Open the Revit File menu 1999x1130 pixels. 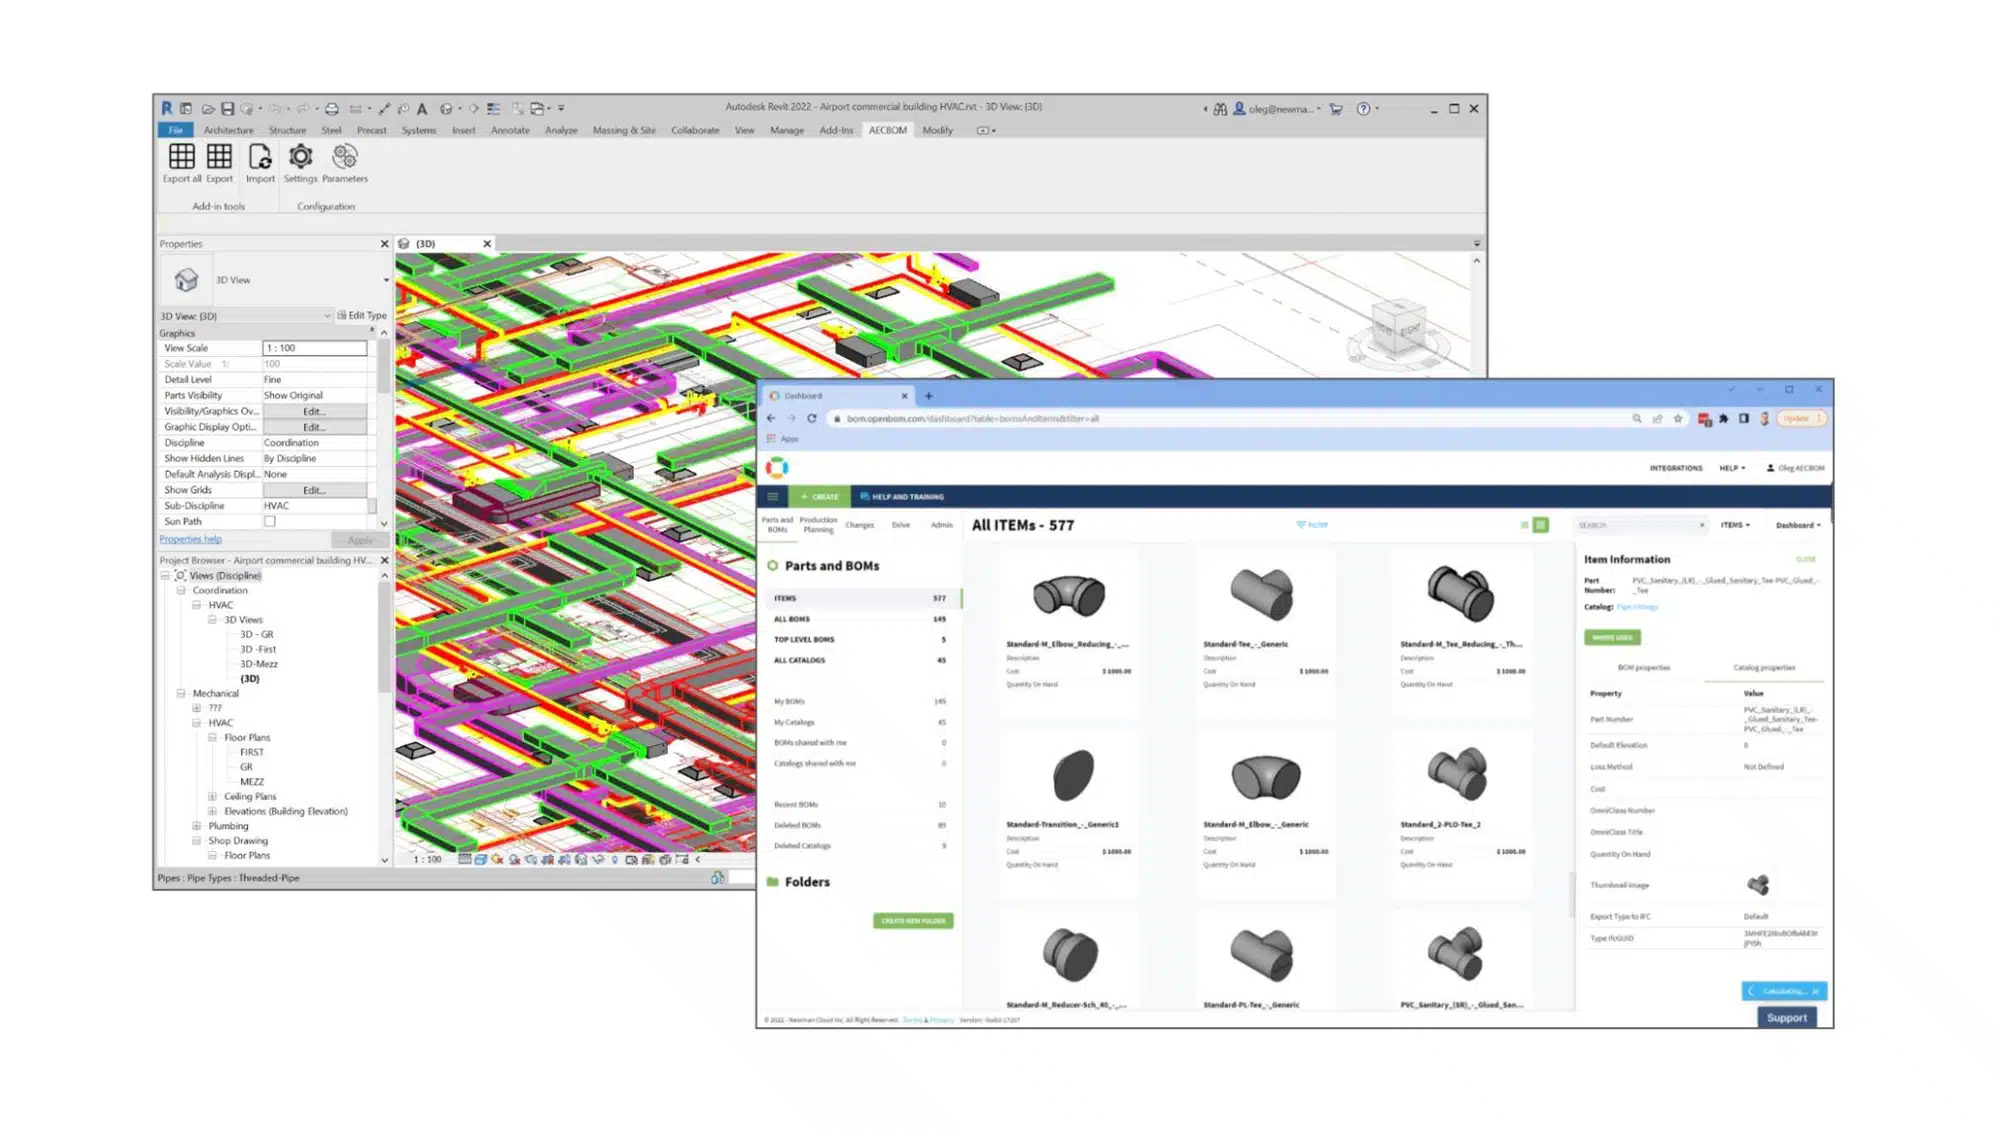tap(176, 131)
